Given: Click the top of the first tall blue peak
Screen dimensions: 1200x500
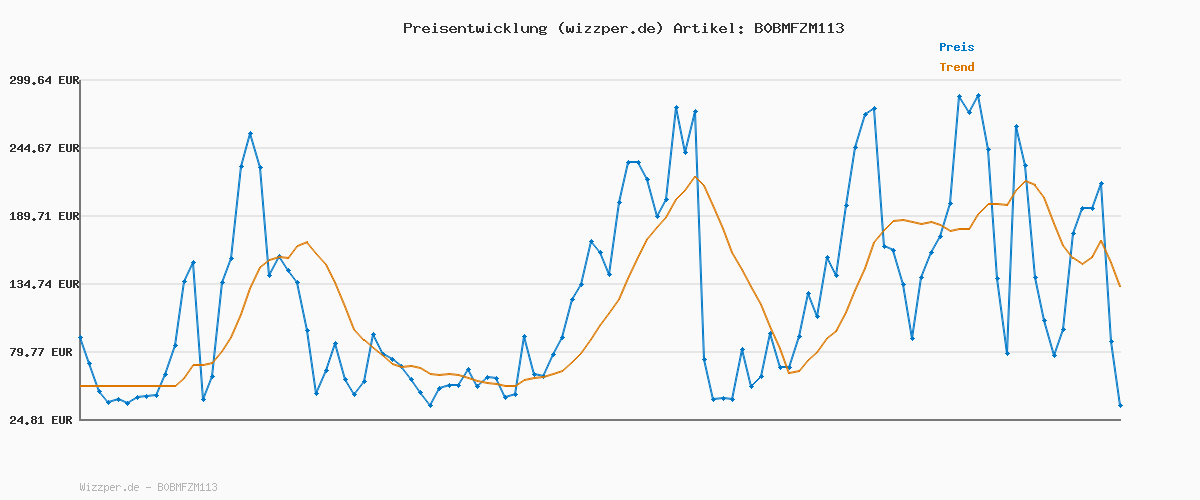Looking at the screenshot, I should point(250,133).
